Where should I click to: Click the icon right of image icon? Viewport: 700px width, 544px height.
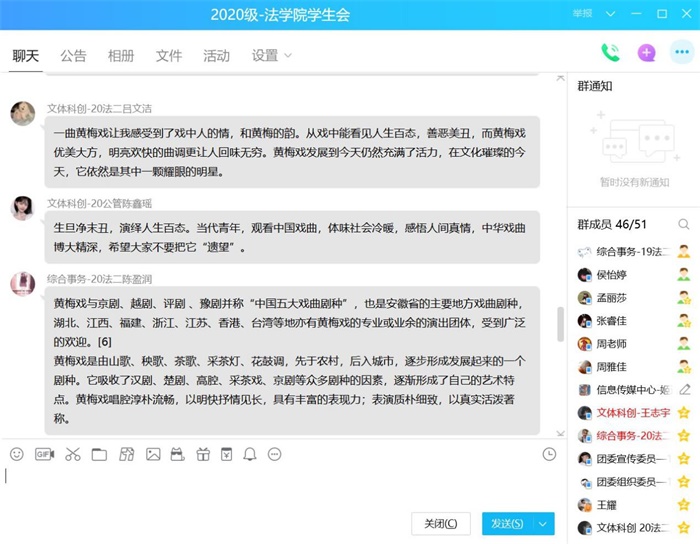178,454
